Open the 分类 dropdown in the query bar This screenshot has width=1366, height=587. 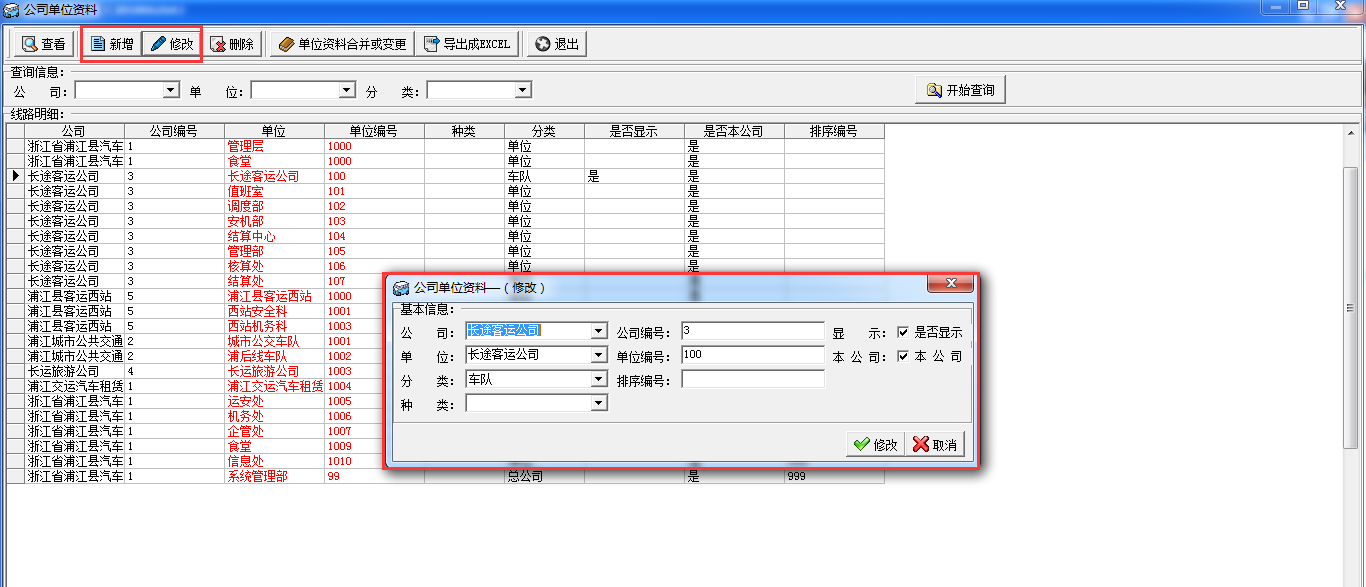(523, 90)
